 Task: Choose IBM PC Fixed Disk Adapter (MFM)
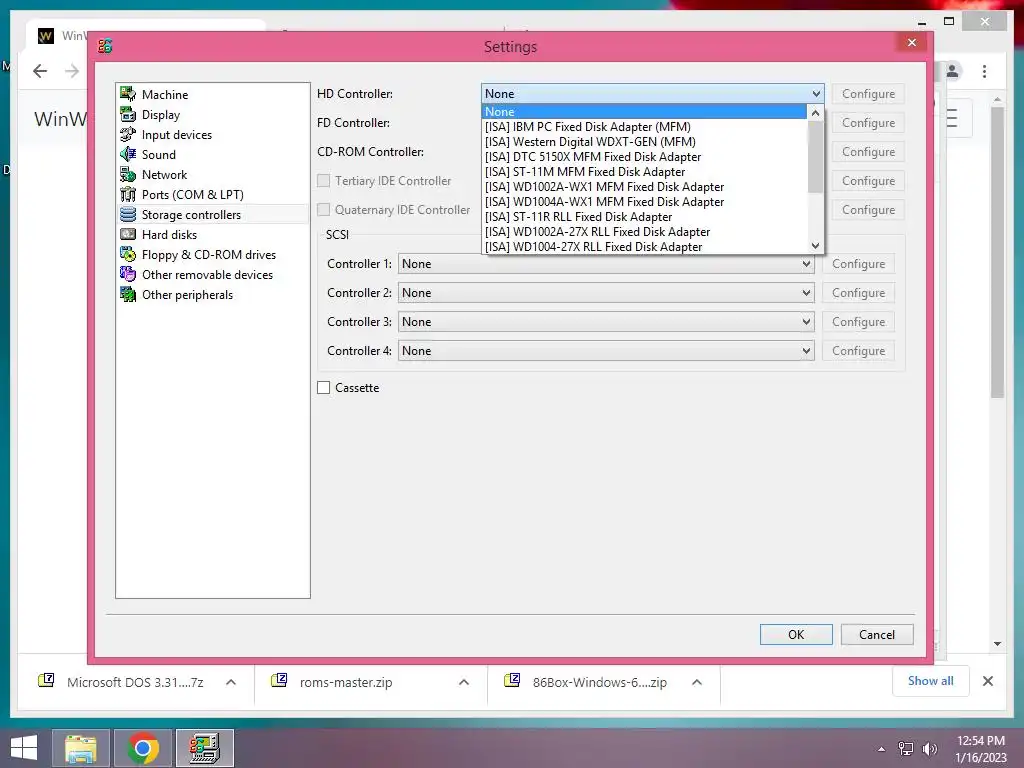[645, 127]
